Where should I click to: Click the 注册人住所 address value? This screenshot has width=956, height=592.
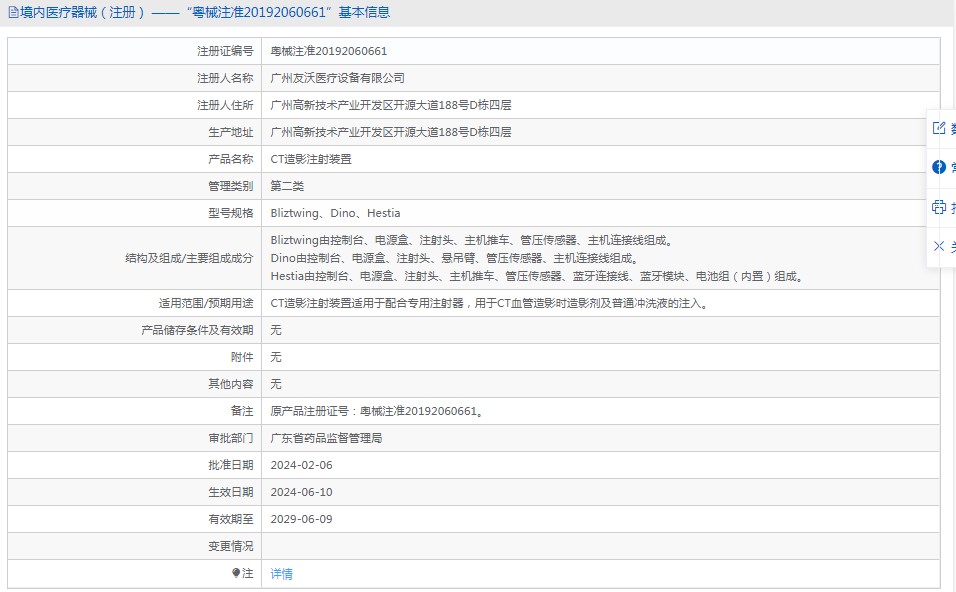pyautogui.click(x=391, y=105)
